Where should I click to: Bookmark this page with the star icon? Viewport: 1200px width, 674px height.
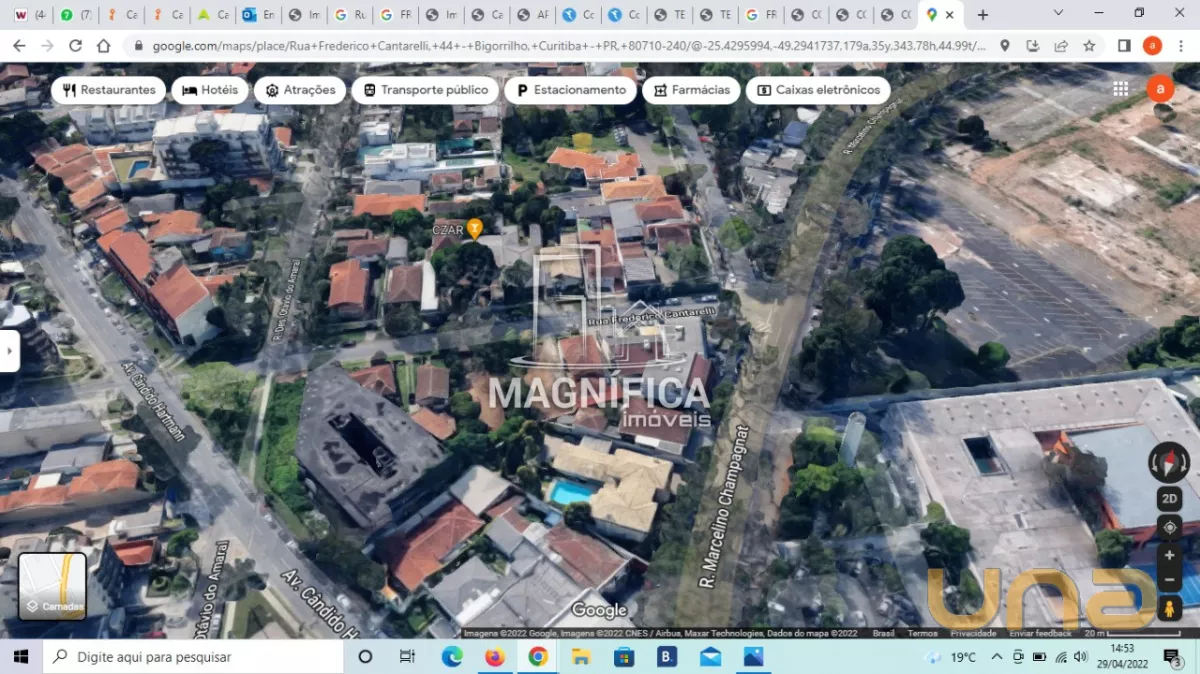point(1089,46)
